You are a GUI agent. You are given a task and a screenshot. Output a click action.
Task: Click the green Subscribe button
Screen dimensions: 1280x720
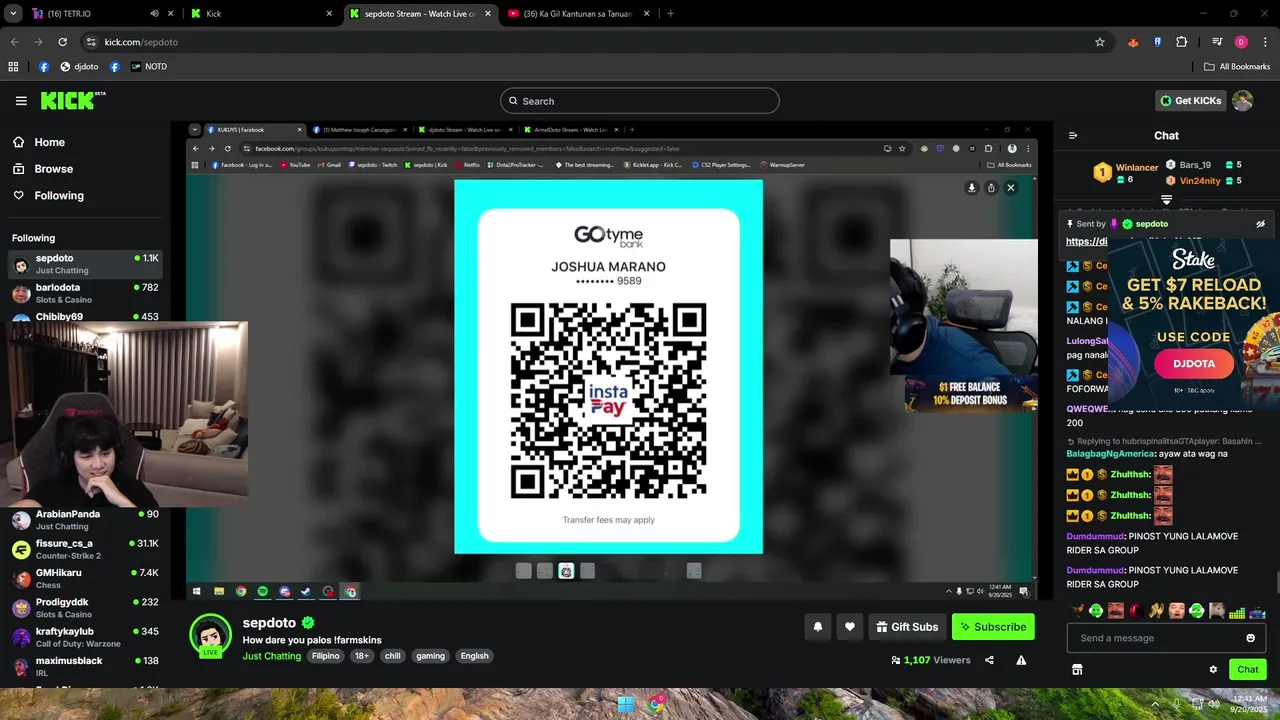[993, 627]
